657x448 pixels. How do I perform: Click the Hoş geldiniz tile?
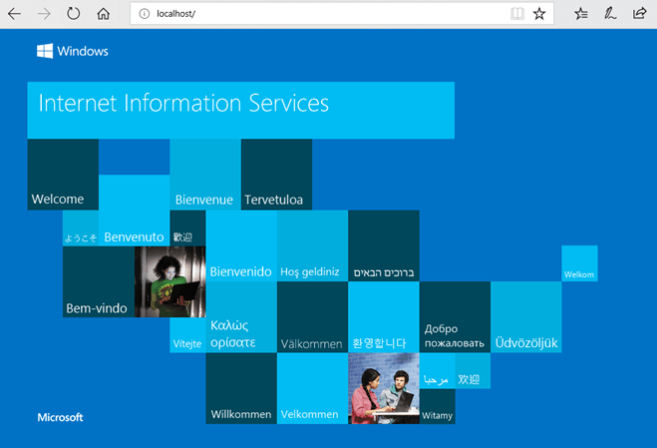[312, 246]
